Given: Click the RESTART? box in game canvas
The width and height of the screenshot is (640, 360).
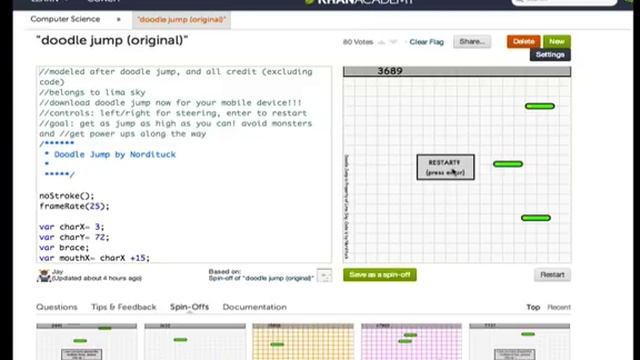Looking at the screenshot, I should [x=445, y=167].
